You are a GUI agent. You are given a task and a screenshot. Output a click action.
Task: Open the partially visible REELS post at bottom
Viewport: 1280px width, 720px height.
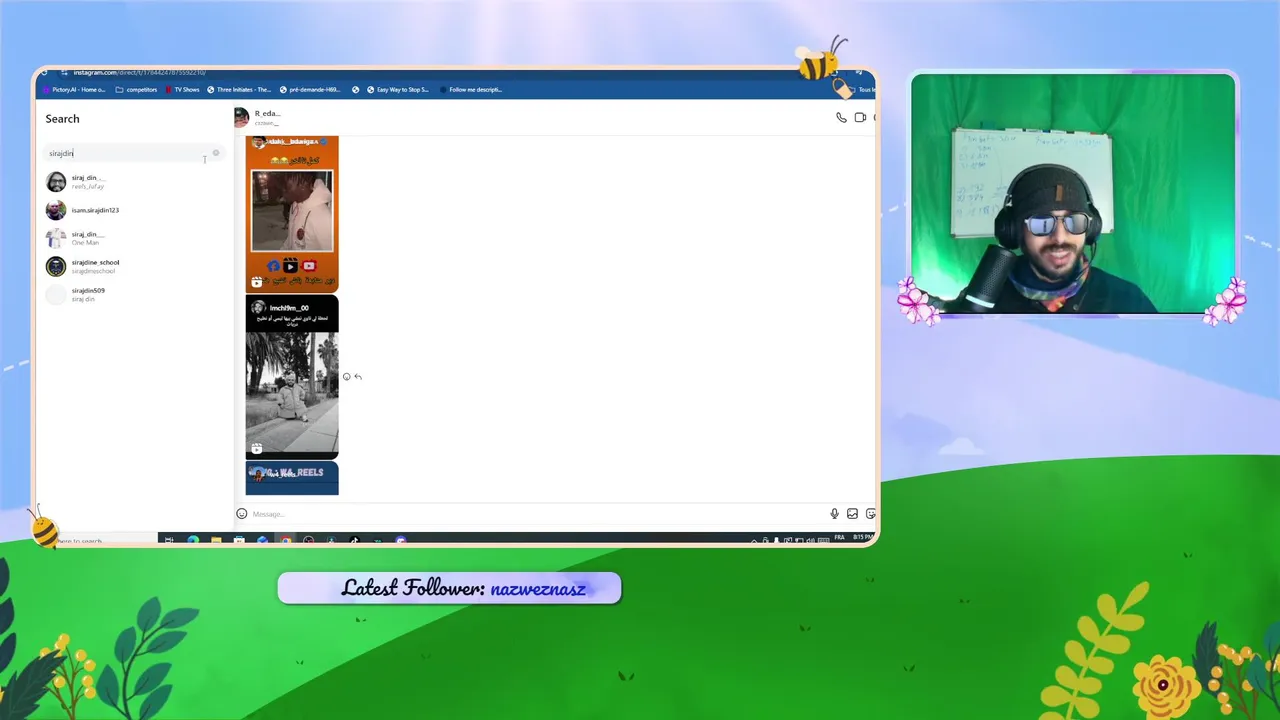point(292,478)
